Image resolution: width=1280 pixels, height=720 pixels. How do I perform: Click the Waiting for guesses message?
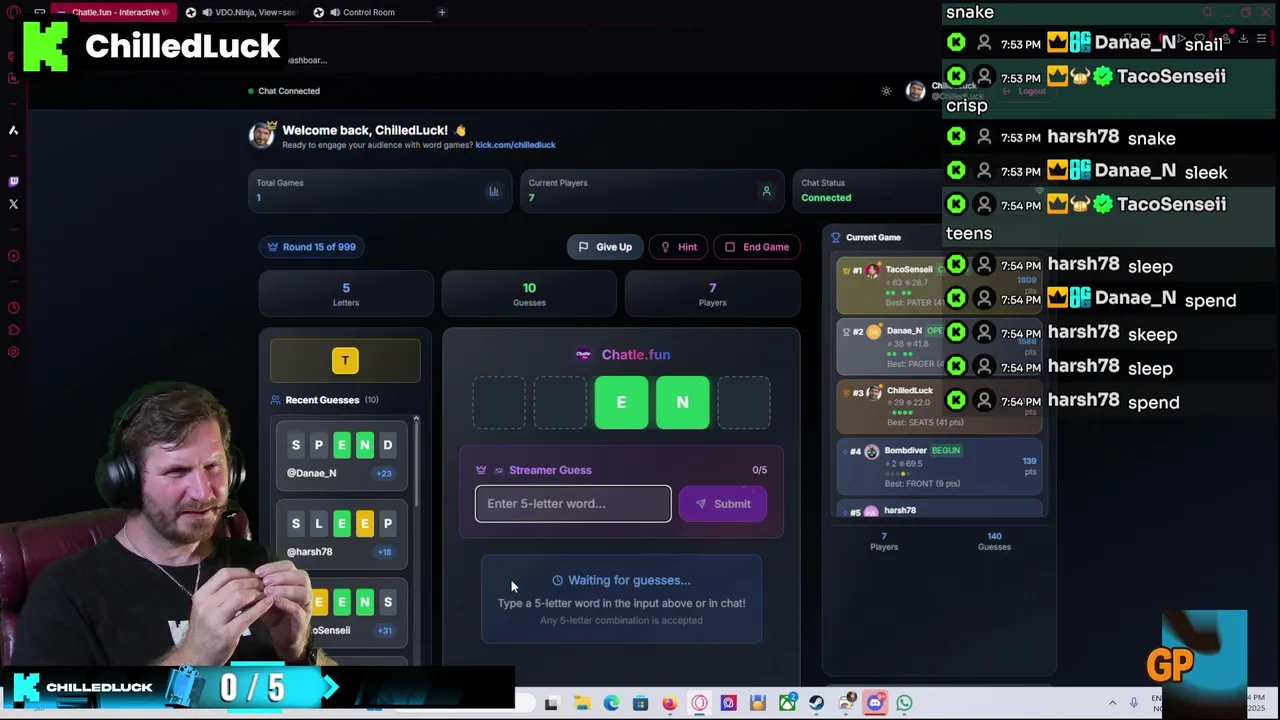tap(621, 580)
